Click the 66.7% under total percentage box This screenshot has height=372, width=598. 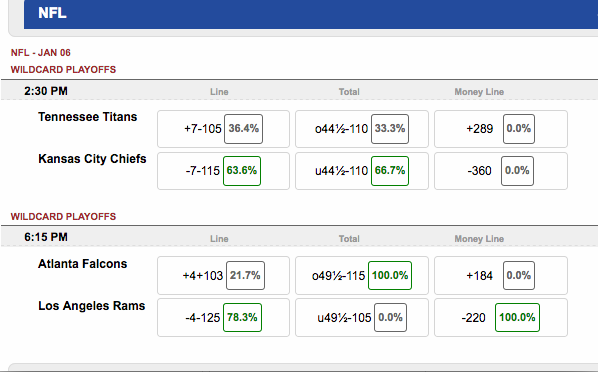click(x=390, y=171)
